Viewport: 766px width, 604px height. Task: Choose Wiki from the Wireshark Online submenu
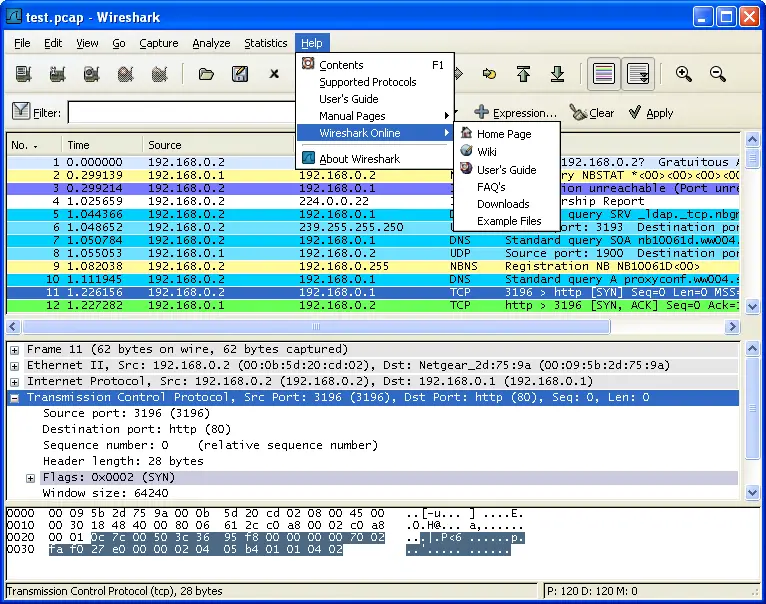coord(487,151)
